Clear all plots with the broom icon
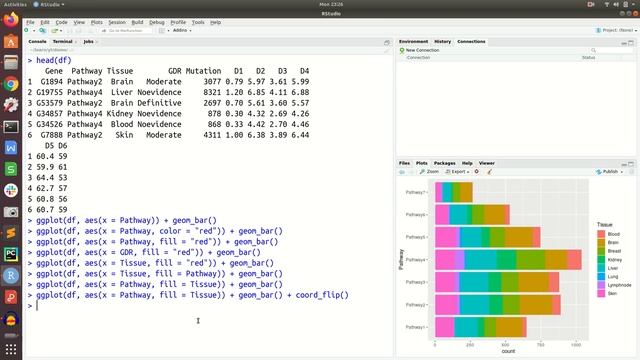 (489, 172)
